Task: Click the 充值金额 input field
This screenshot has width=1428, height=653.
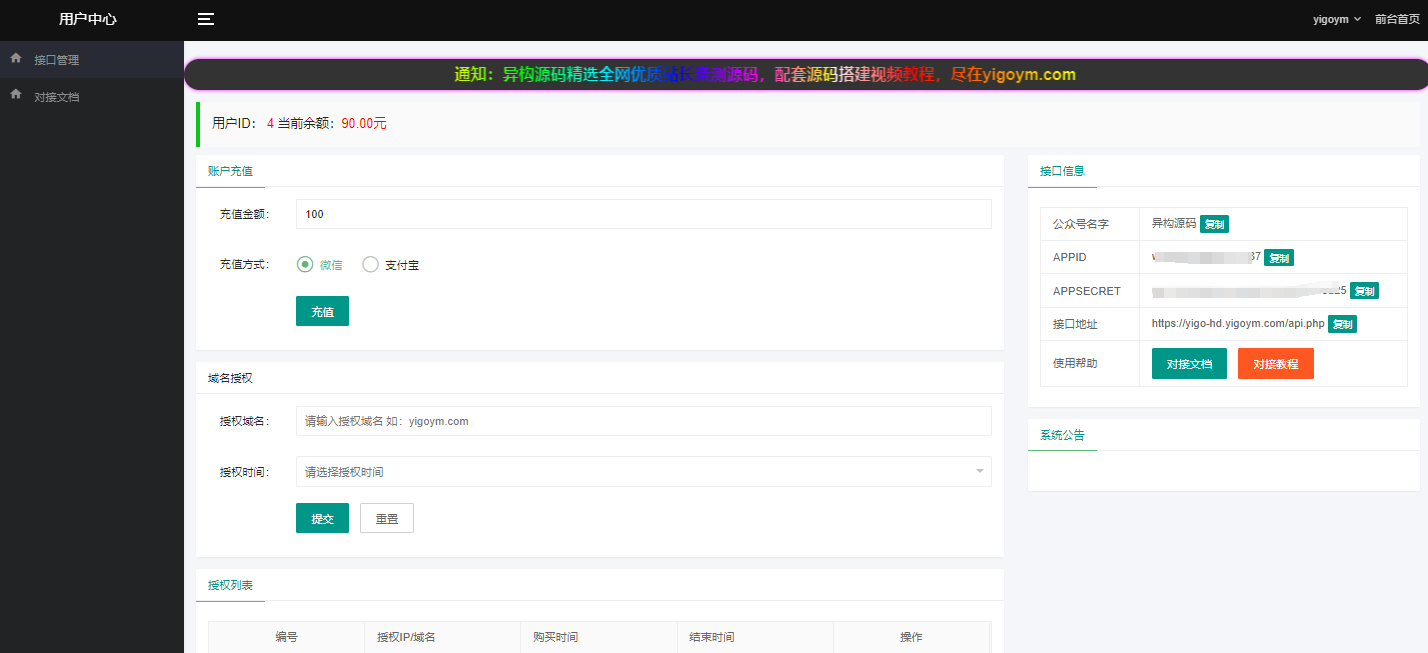Action: pyautogui.click(x=643, y=214)
